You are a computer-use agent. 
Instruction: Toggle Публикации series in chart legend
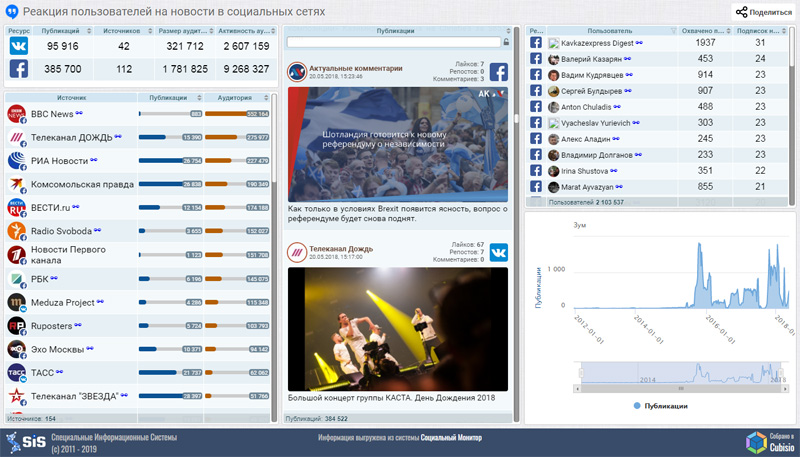[661, 406]
